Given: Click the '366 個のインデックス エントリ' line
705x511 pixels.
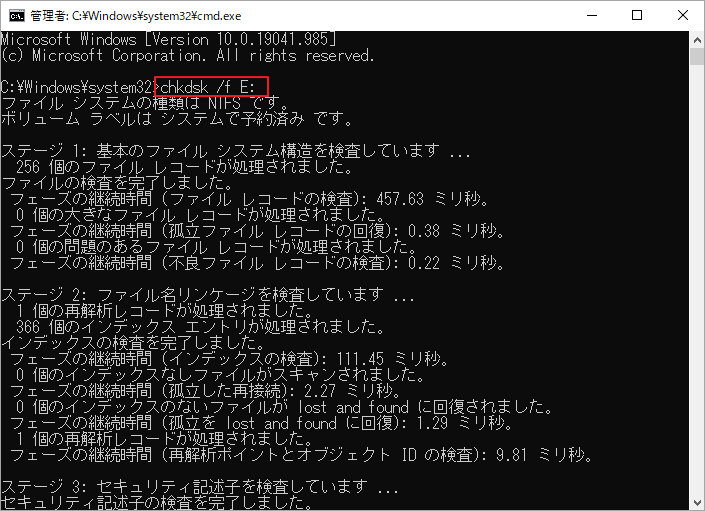Looking at the screenshot, I should pyautogui.click(x=201, y=328).
